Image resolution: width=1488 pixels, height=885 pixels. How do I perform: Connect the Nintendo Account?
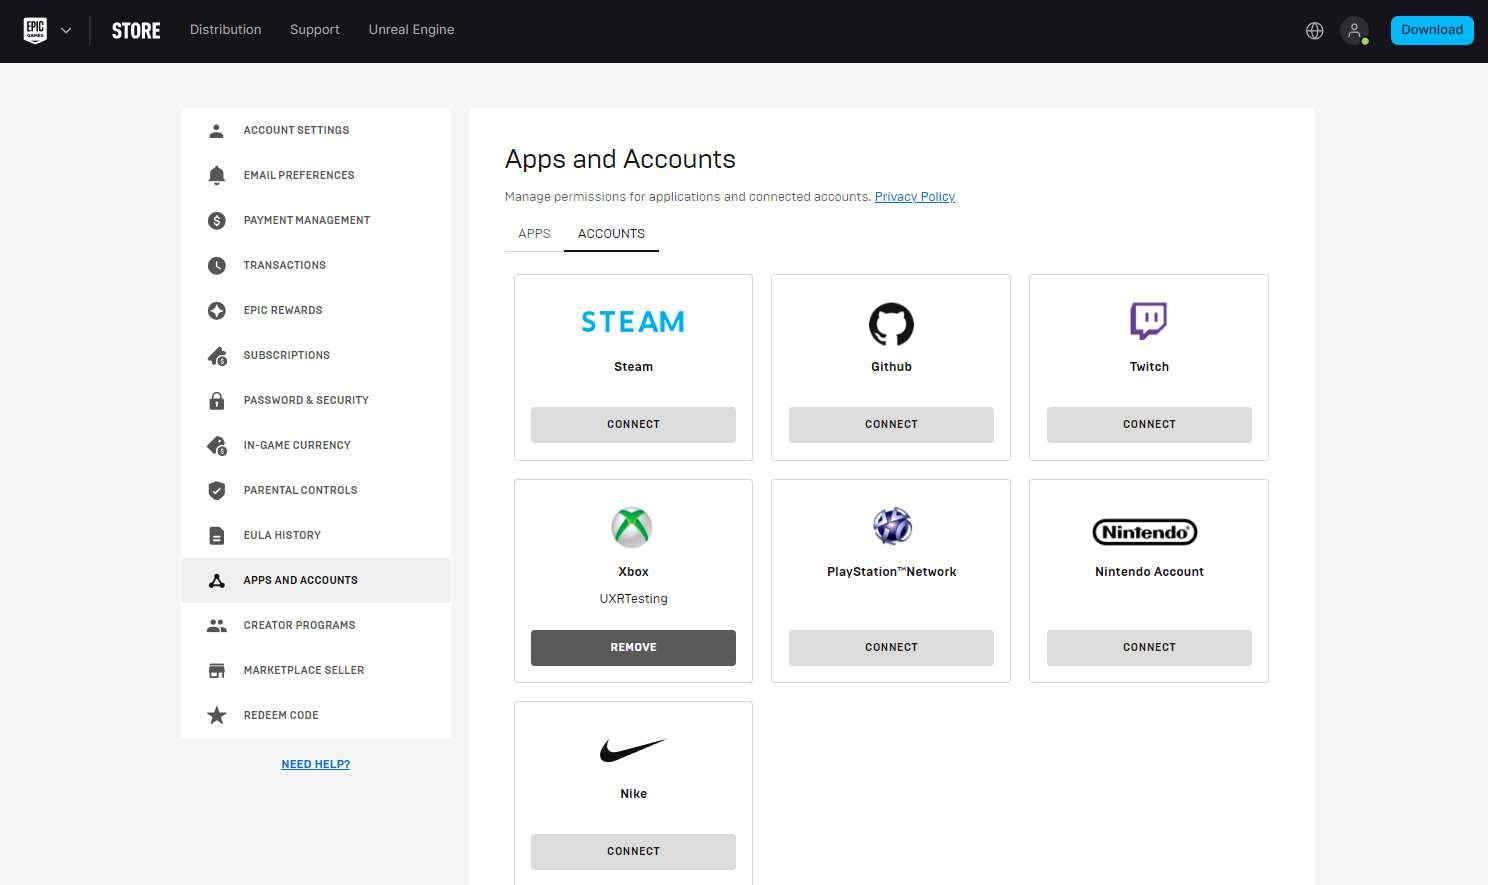click(x=1149, y=648)
